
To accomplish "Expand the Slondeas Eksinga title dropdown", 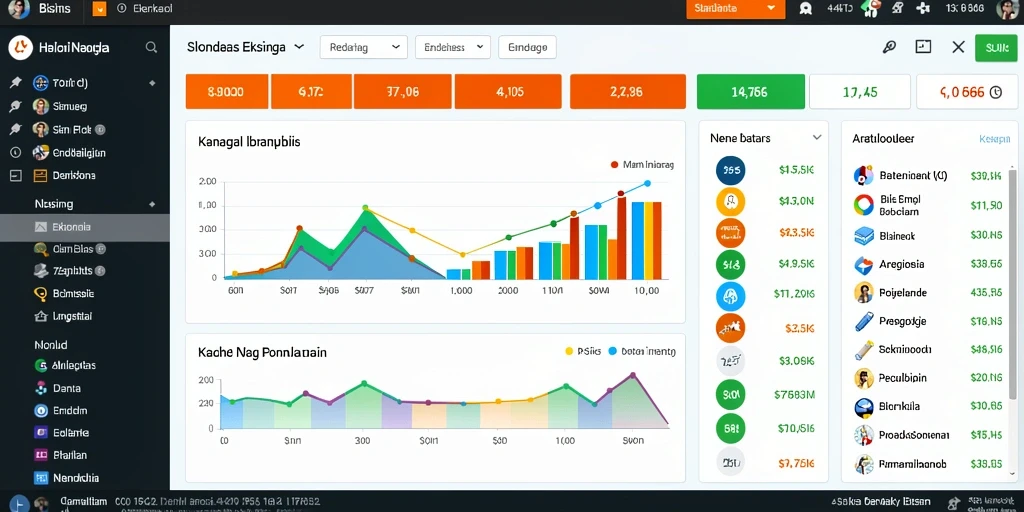I will click(x=299, y=47).
